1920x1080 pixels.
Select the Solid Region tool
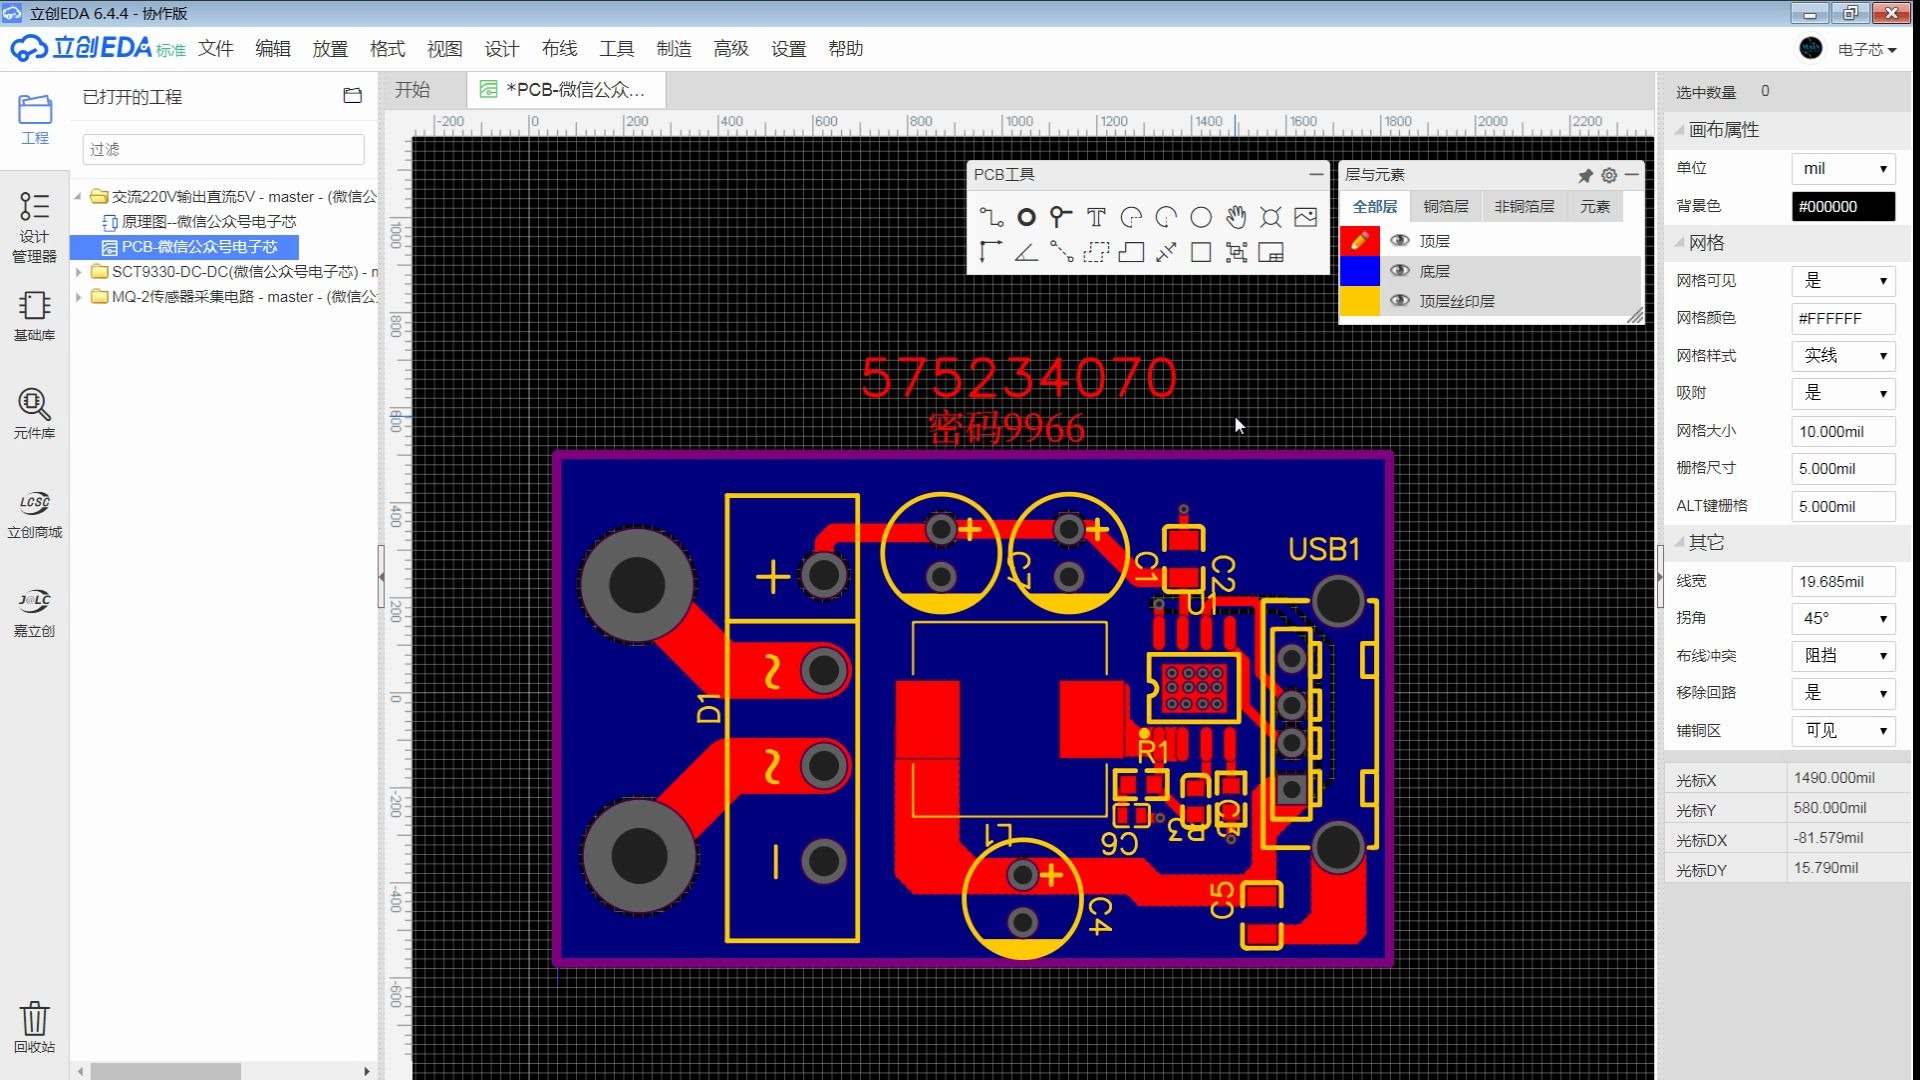[x=1131, y=252]
